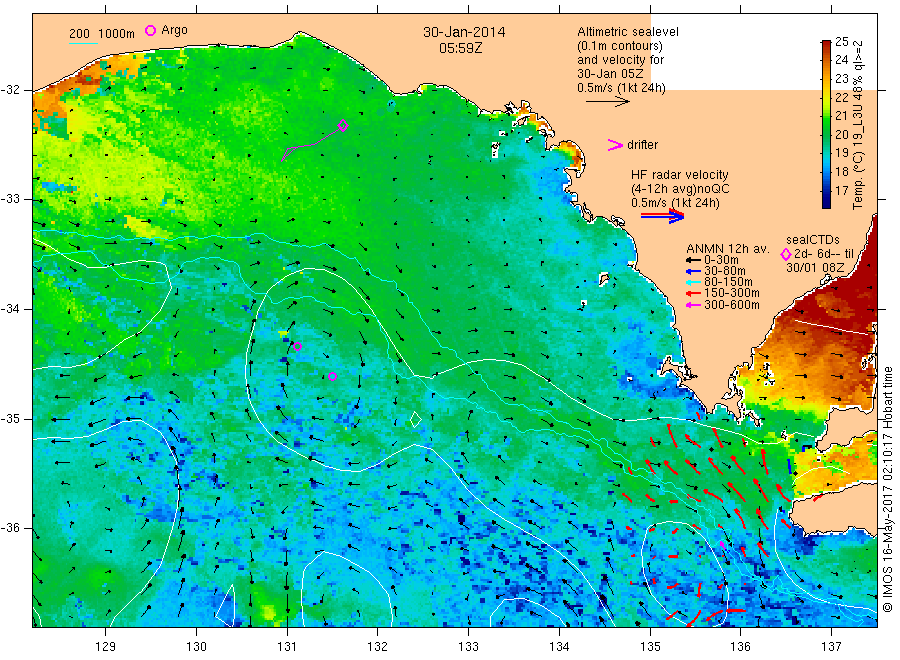This screenshot has width=900, height=660.
Task: Click the color bar value 21
Action: (841, 115)
